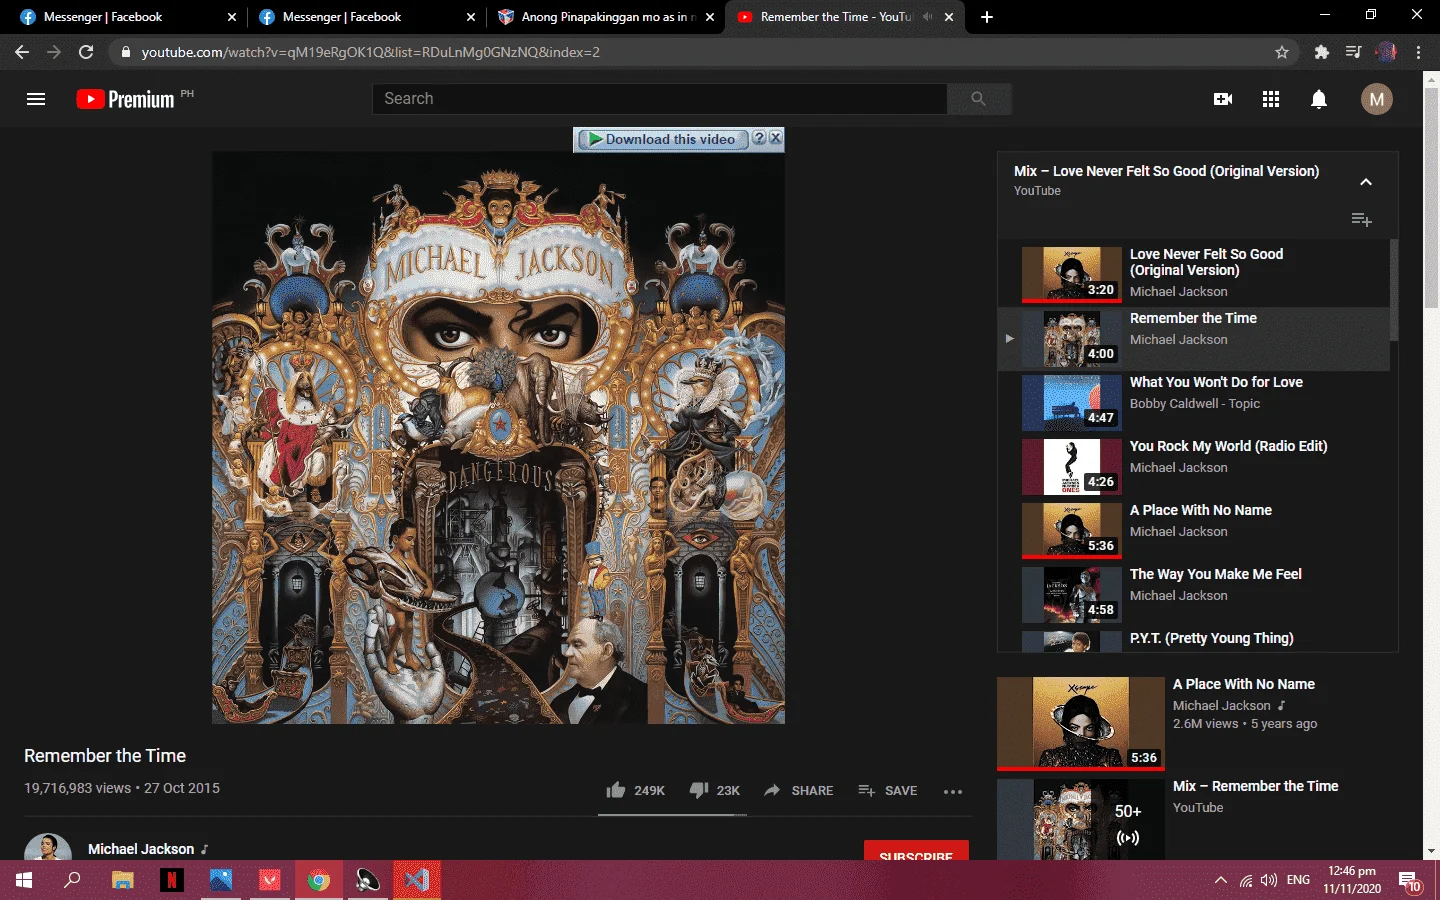Subscribe to Michael Jackson's channel
The height and width of the screenshot is (900, 1440).
pos(916,850)
